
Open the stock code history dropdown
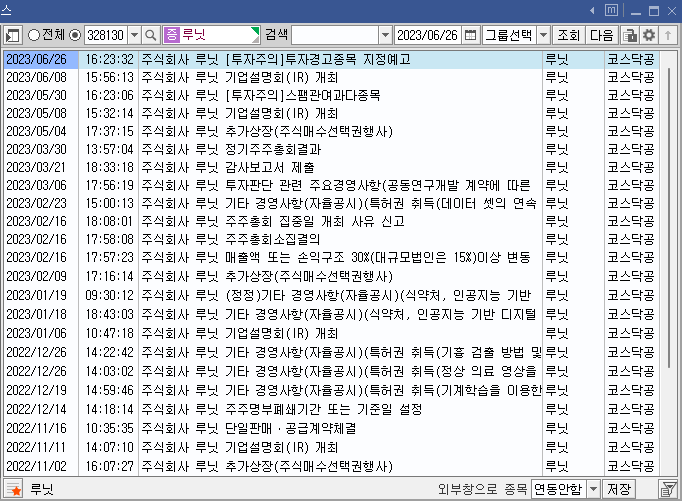[x=135, y=35]
